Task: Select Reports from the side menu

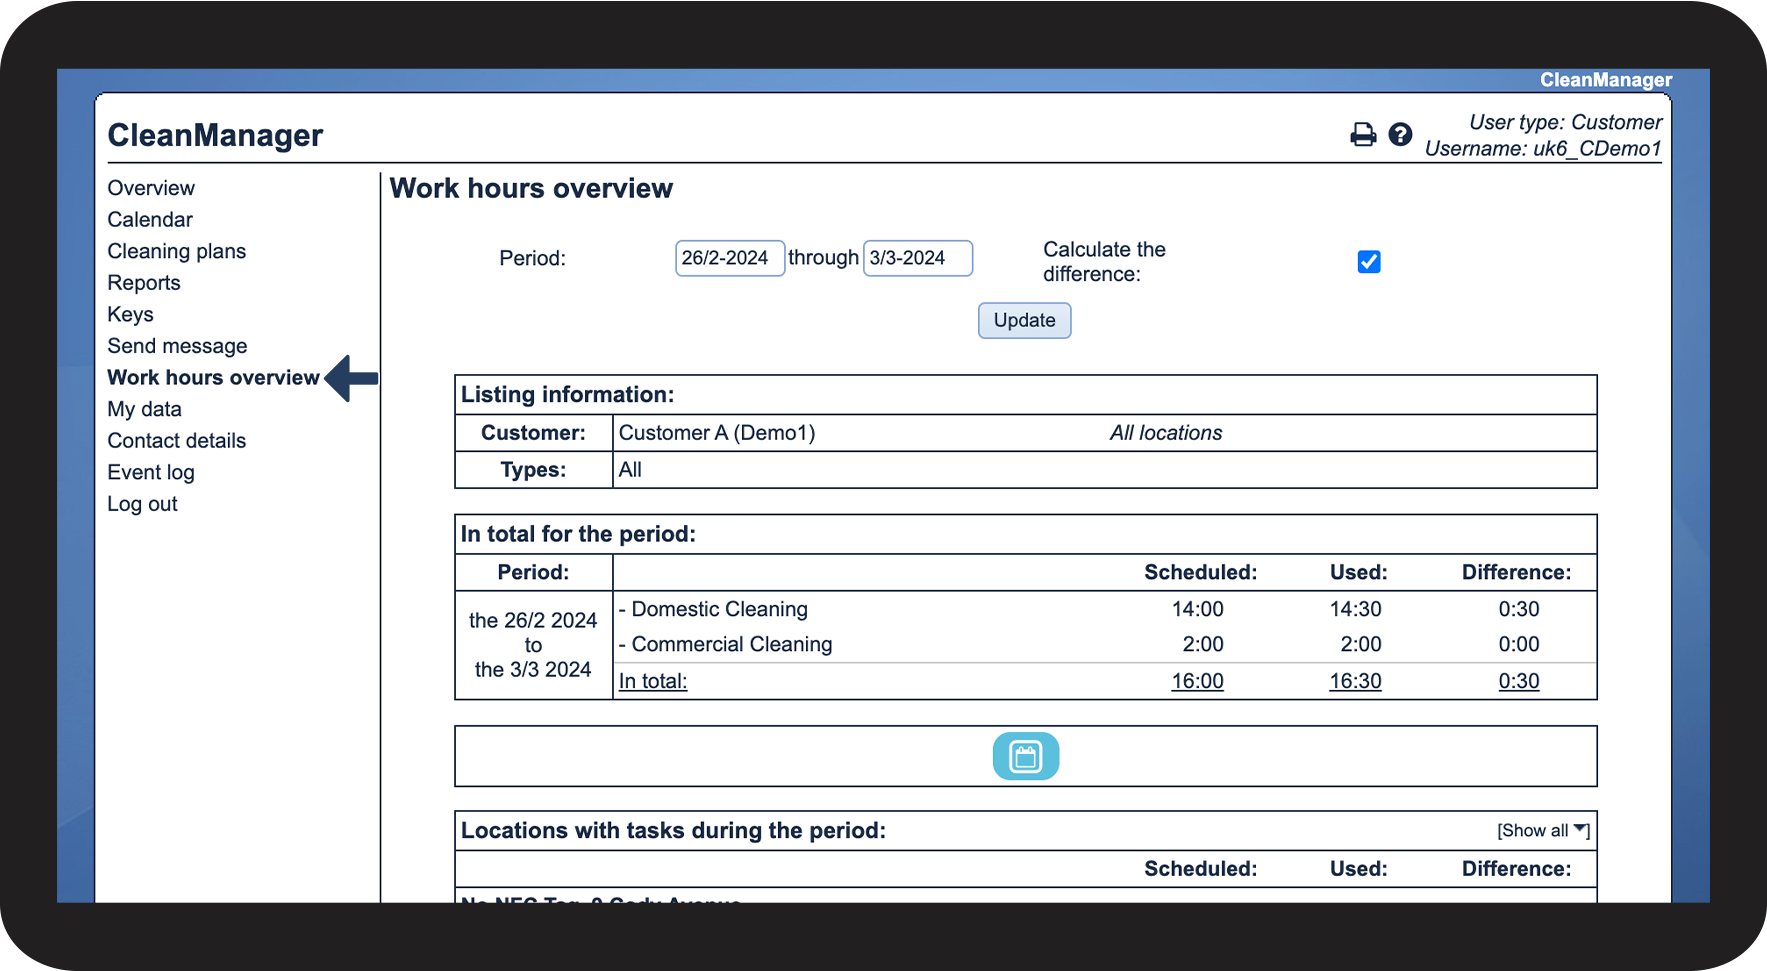Action: pyautogui.click(x=144, y=283)
